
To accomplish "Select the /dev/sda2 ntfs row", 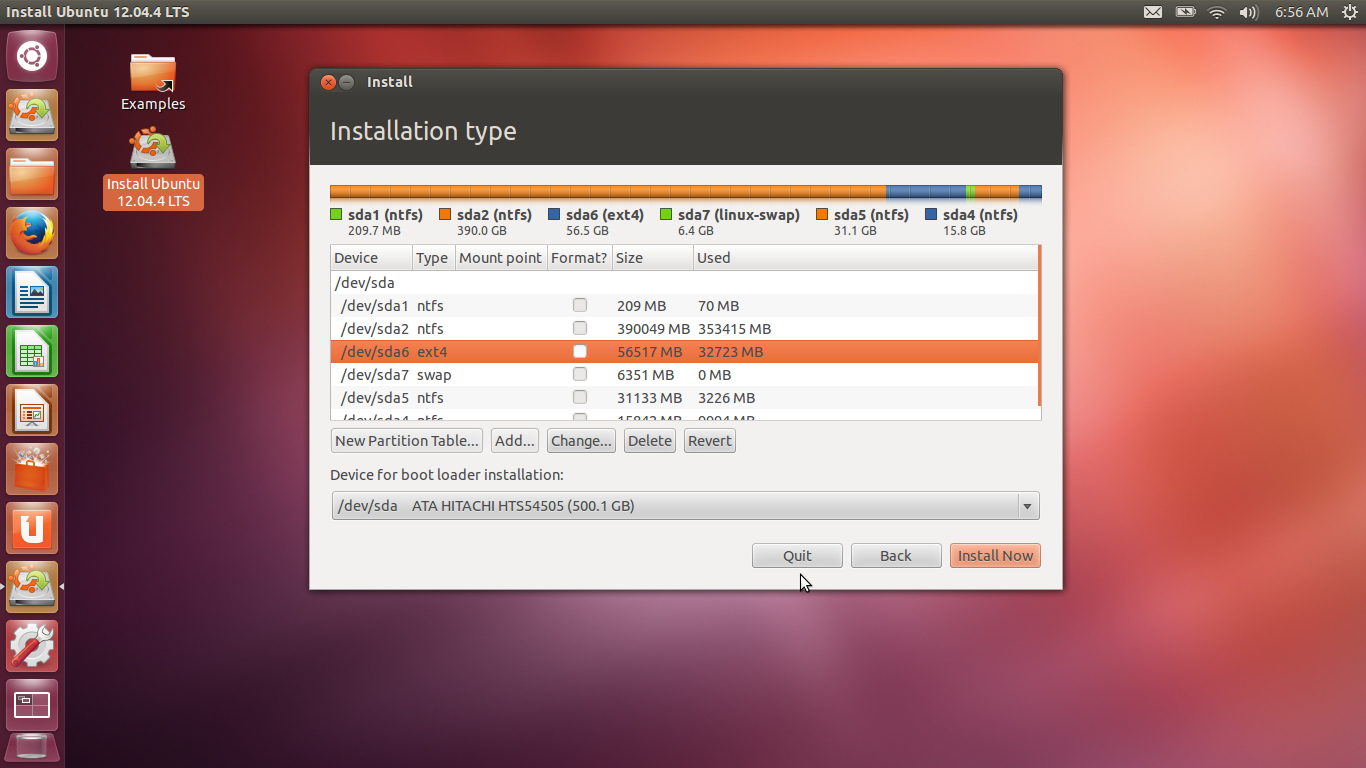I will point(684,328).
